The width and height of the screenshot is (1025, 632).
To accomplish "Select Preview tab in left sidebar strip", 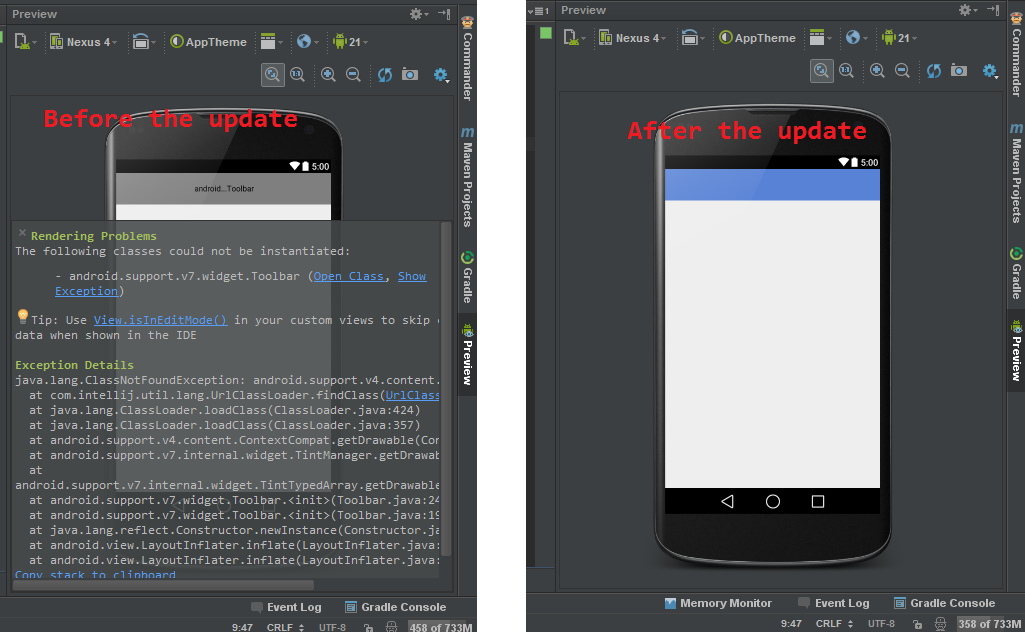I will tap(467, 356).
